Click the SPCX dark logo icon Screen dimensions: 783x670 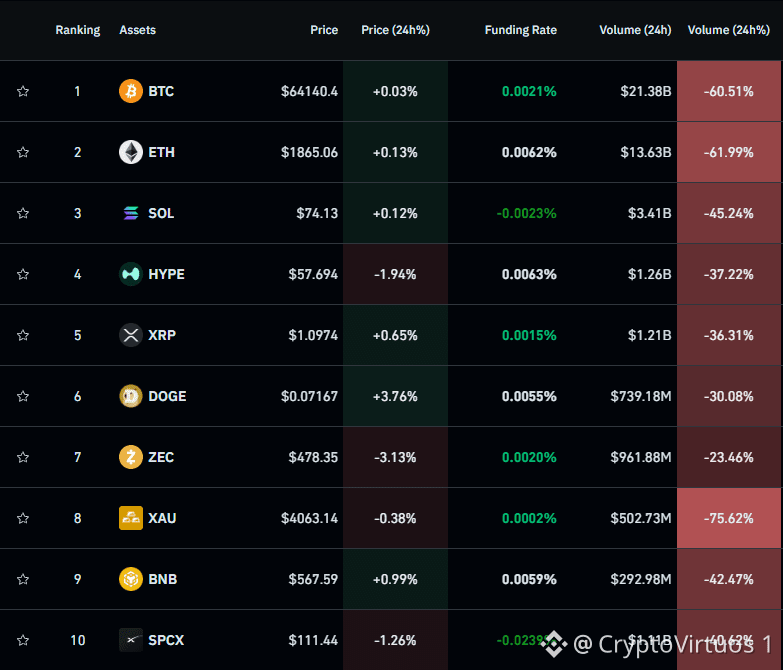tap(131, 640)
